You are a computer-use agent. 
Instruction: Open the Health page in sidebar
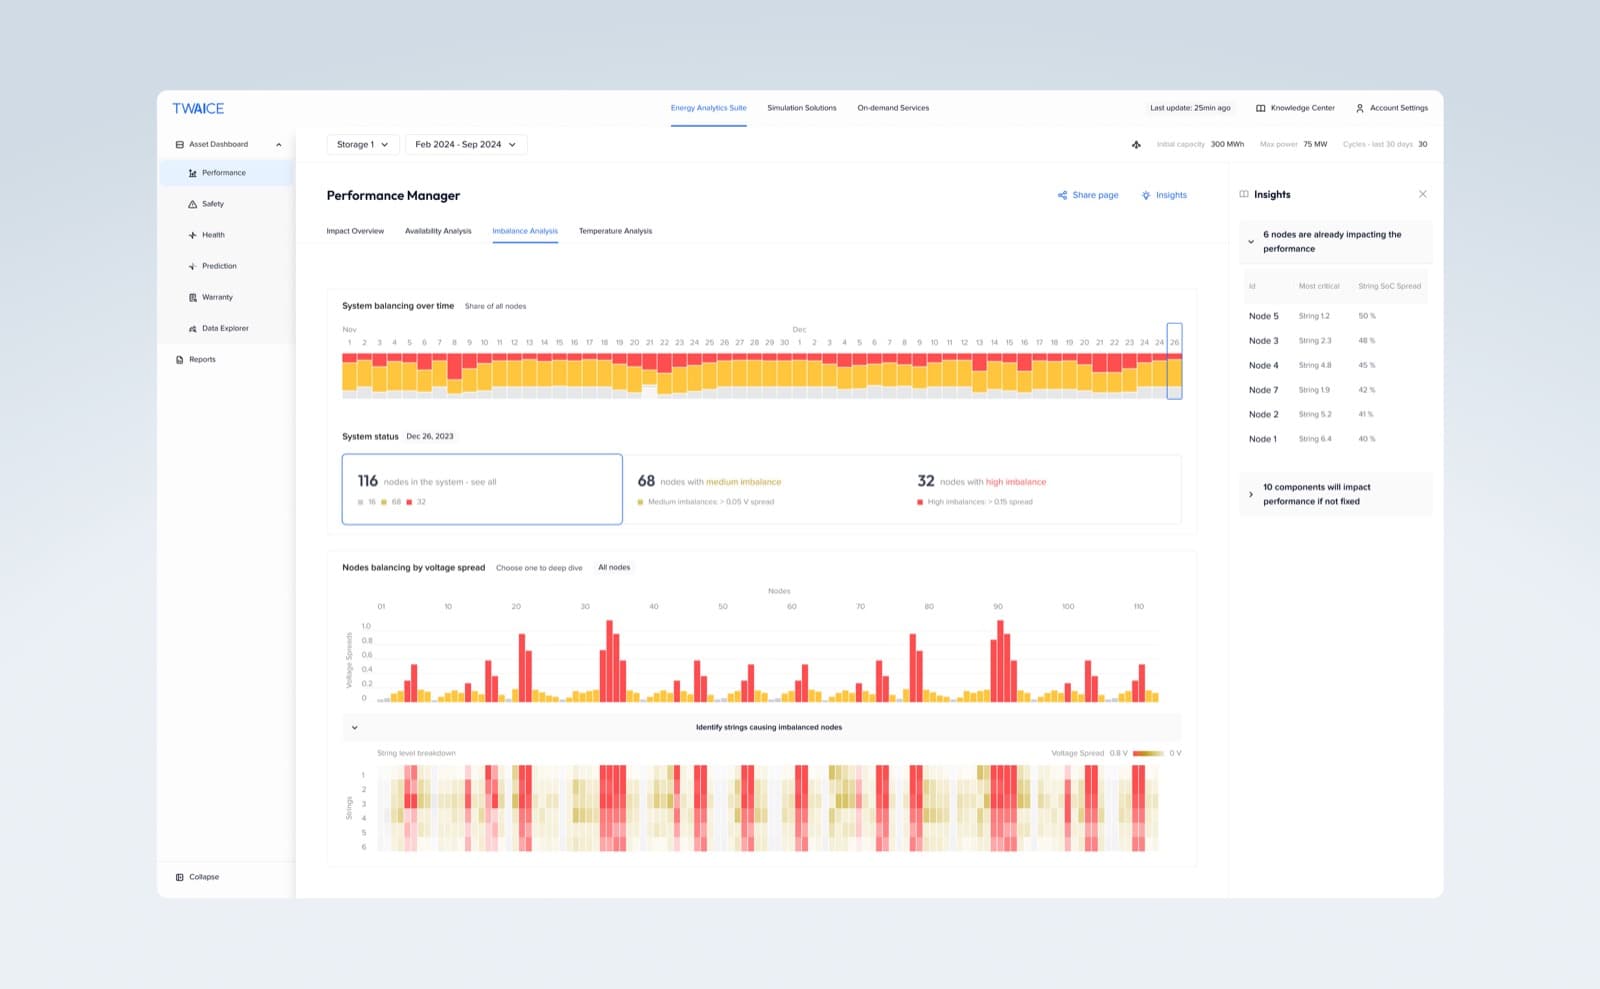point(226,235)
